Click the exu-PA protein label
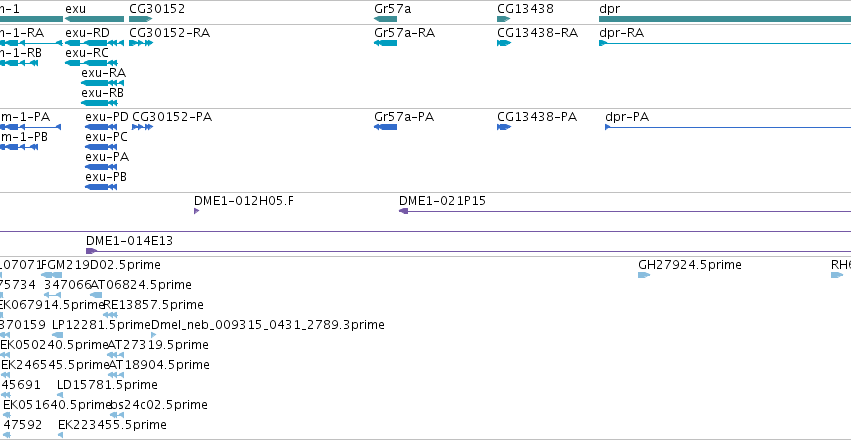Image resolution: width=851 pixels, height=440 pixels. [107, 157]
